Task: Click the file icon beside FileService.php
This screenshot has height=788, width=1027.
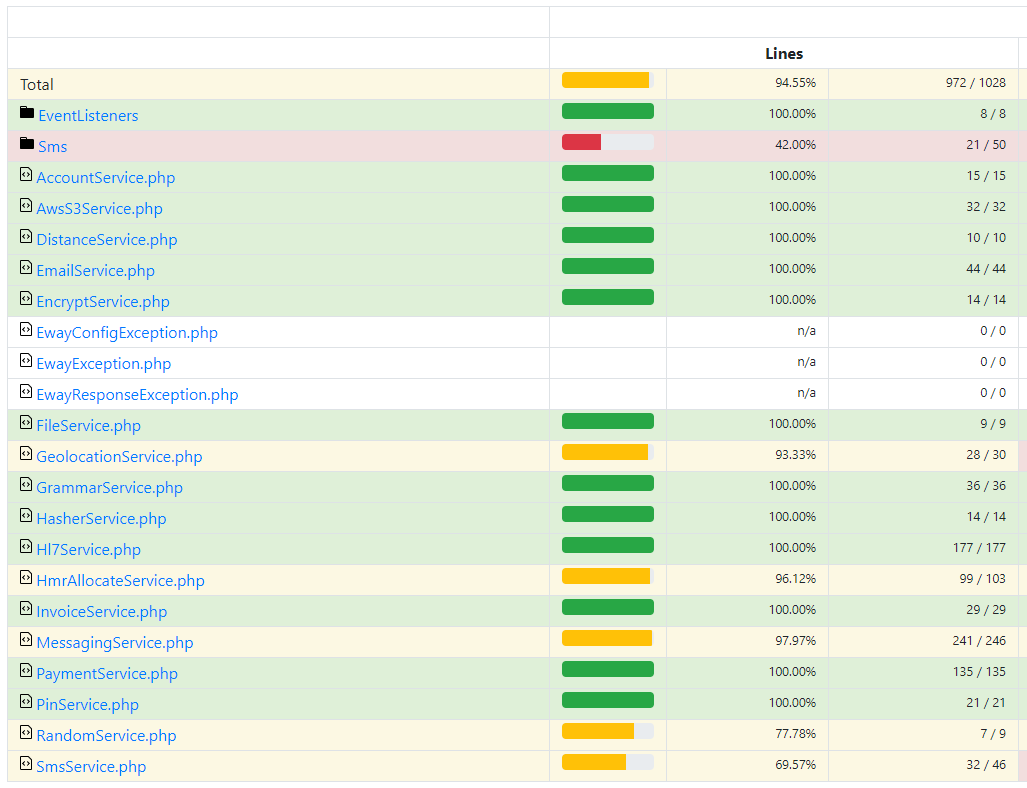Action: coord(26,422)
